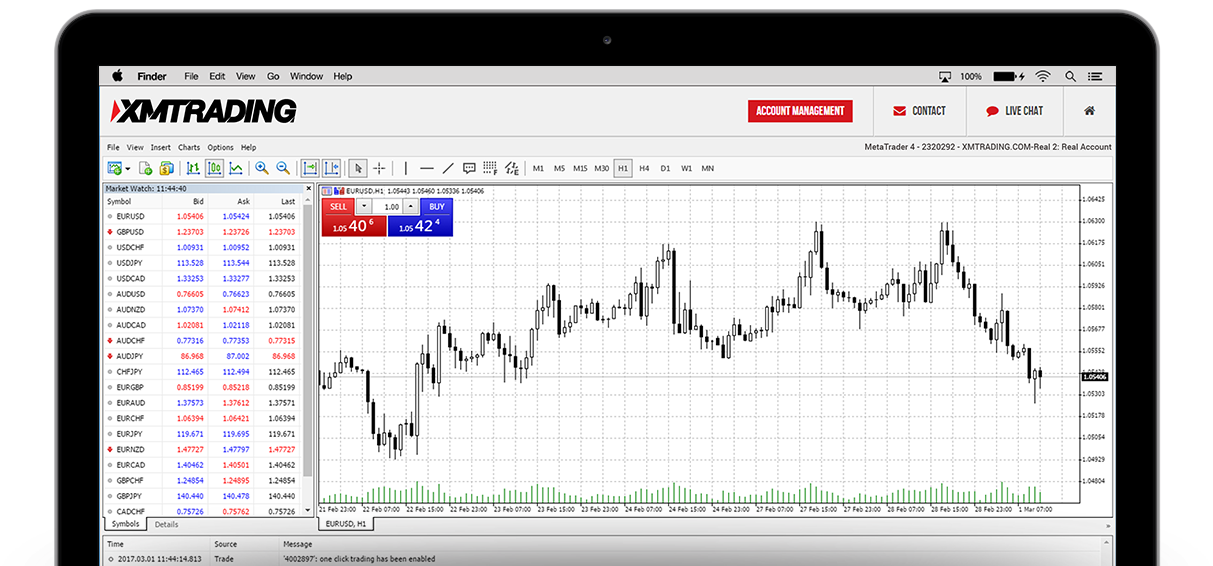Switch to D1 timeframe
Screen dimensions: 1213x566
(665, 168)
